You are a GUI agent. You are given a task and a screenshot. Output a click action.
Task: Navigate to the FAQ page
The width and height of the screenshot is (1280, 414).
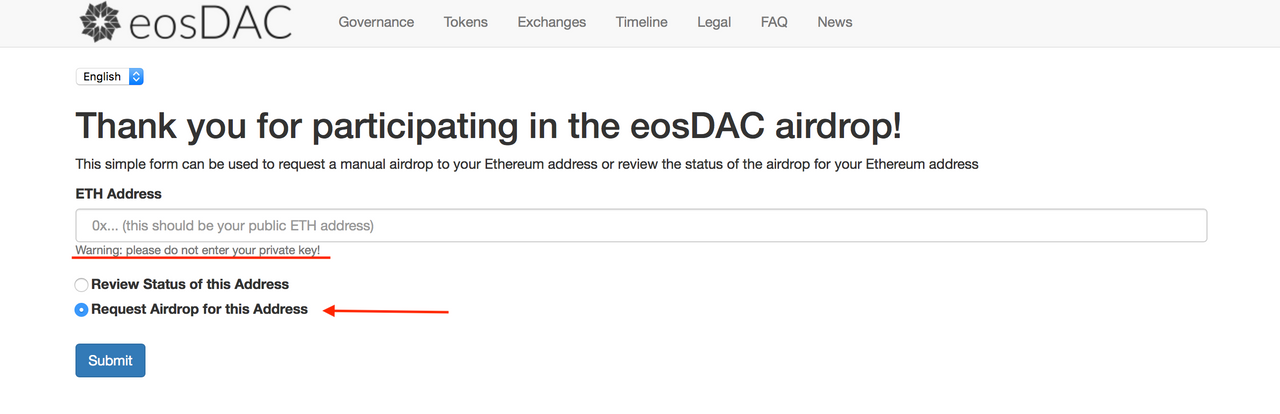pyautogui.click(x=774, y=22)
